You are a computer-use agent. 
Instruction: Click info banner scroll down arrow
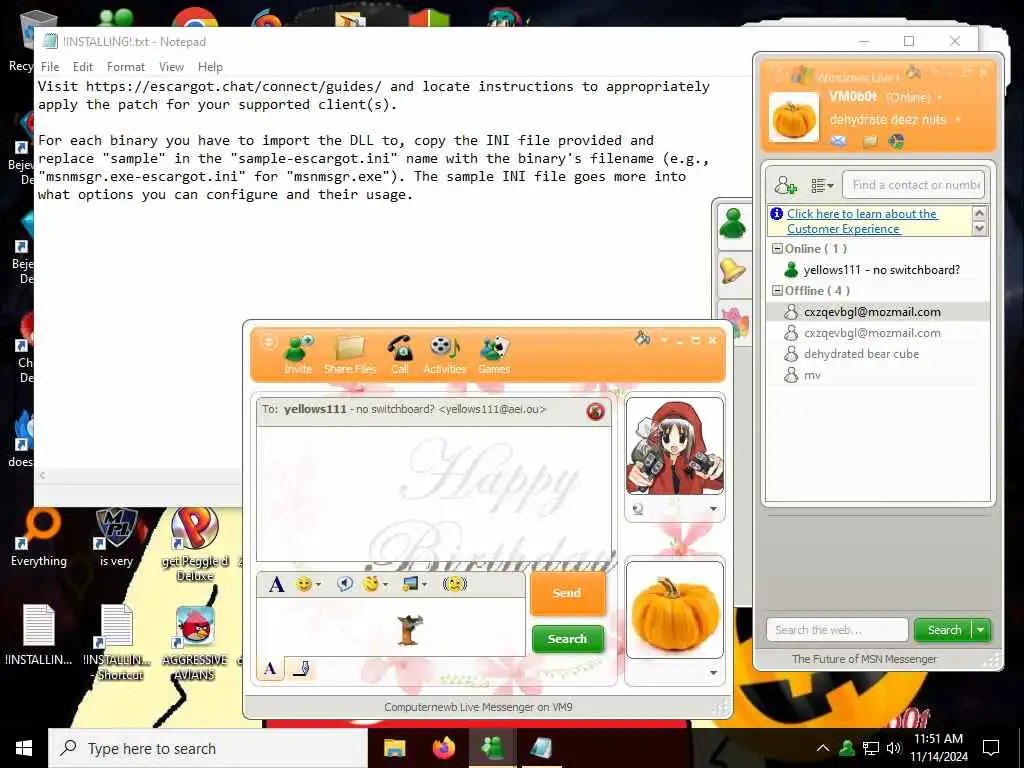click(979, 228)
